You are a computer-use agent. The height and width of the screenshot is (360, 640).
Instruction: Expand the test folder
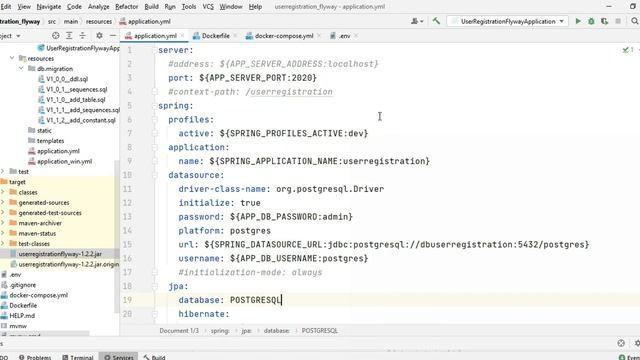tap(3, 171)
